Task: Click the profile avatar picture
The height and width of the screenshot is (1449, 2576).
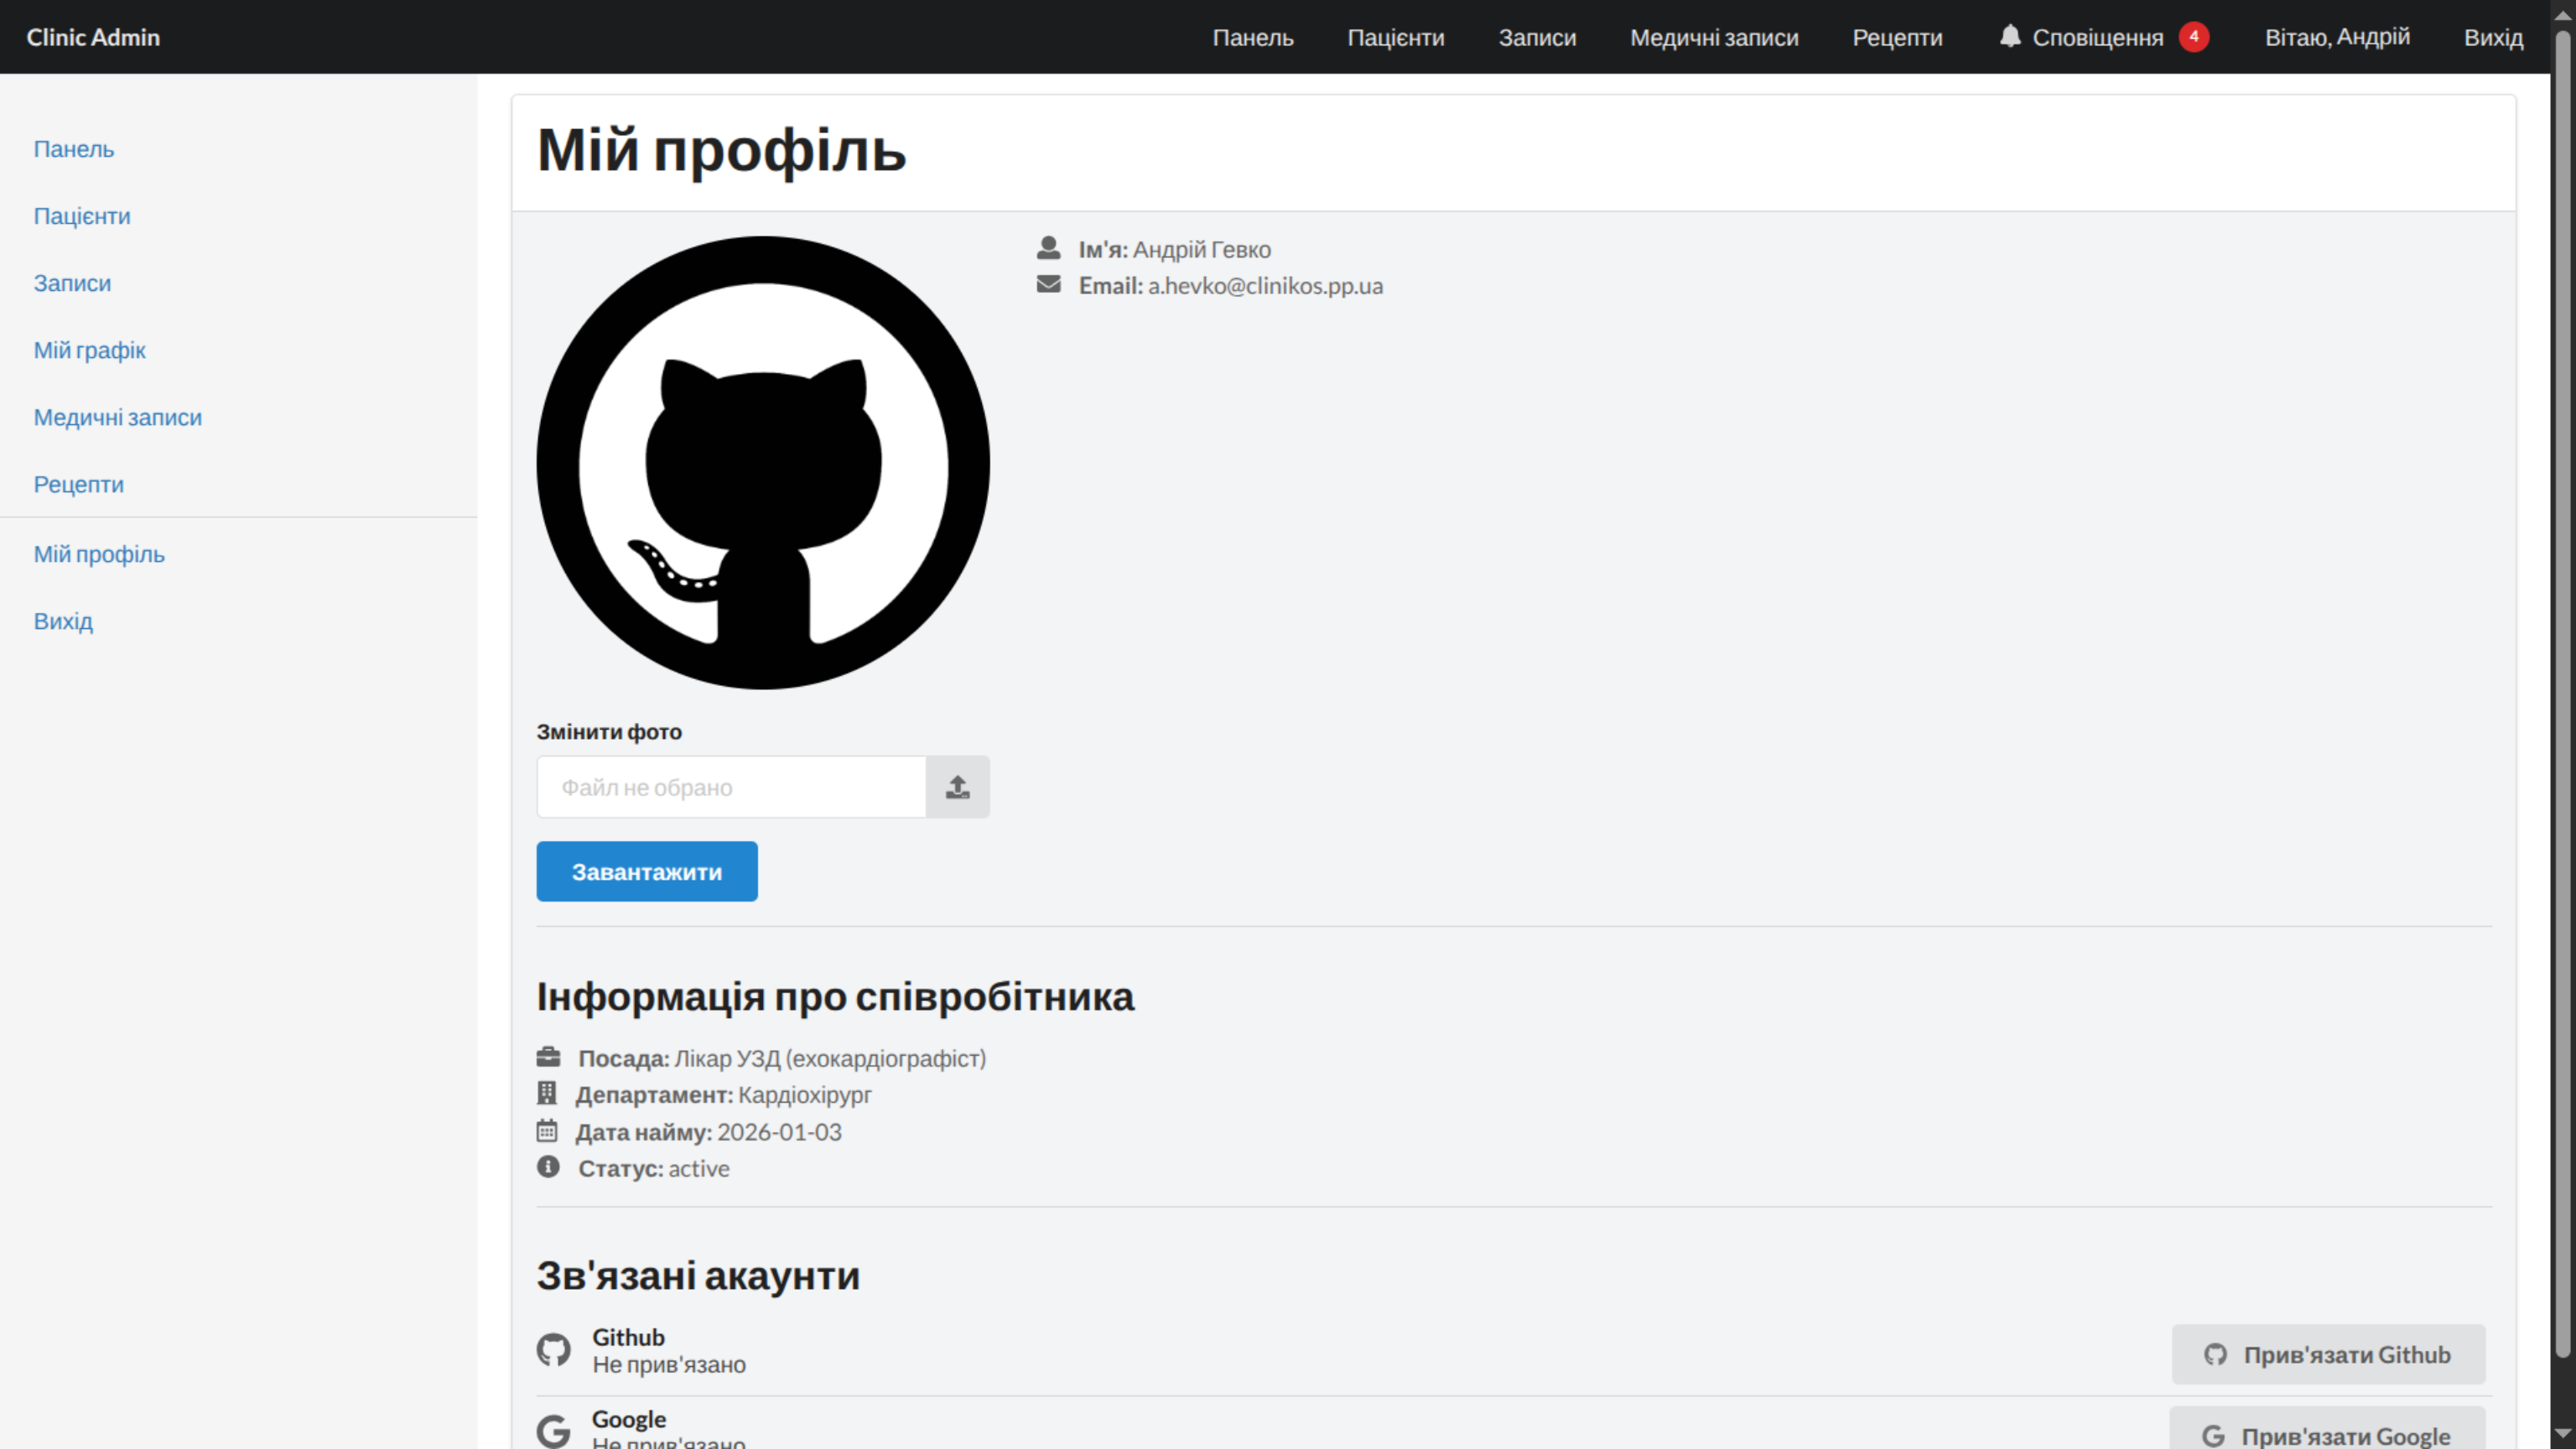Action: (763, 462)
